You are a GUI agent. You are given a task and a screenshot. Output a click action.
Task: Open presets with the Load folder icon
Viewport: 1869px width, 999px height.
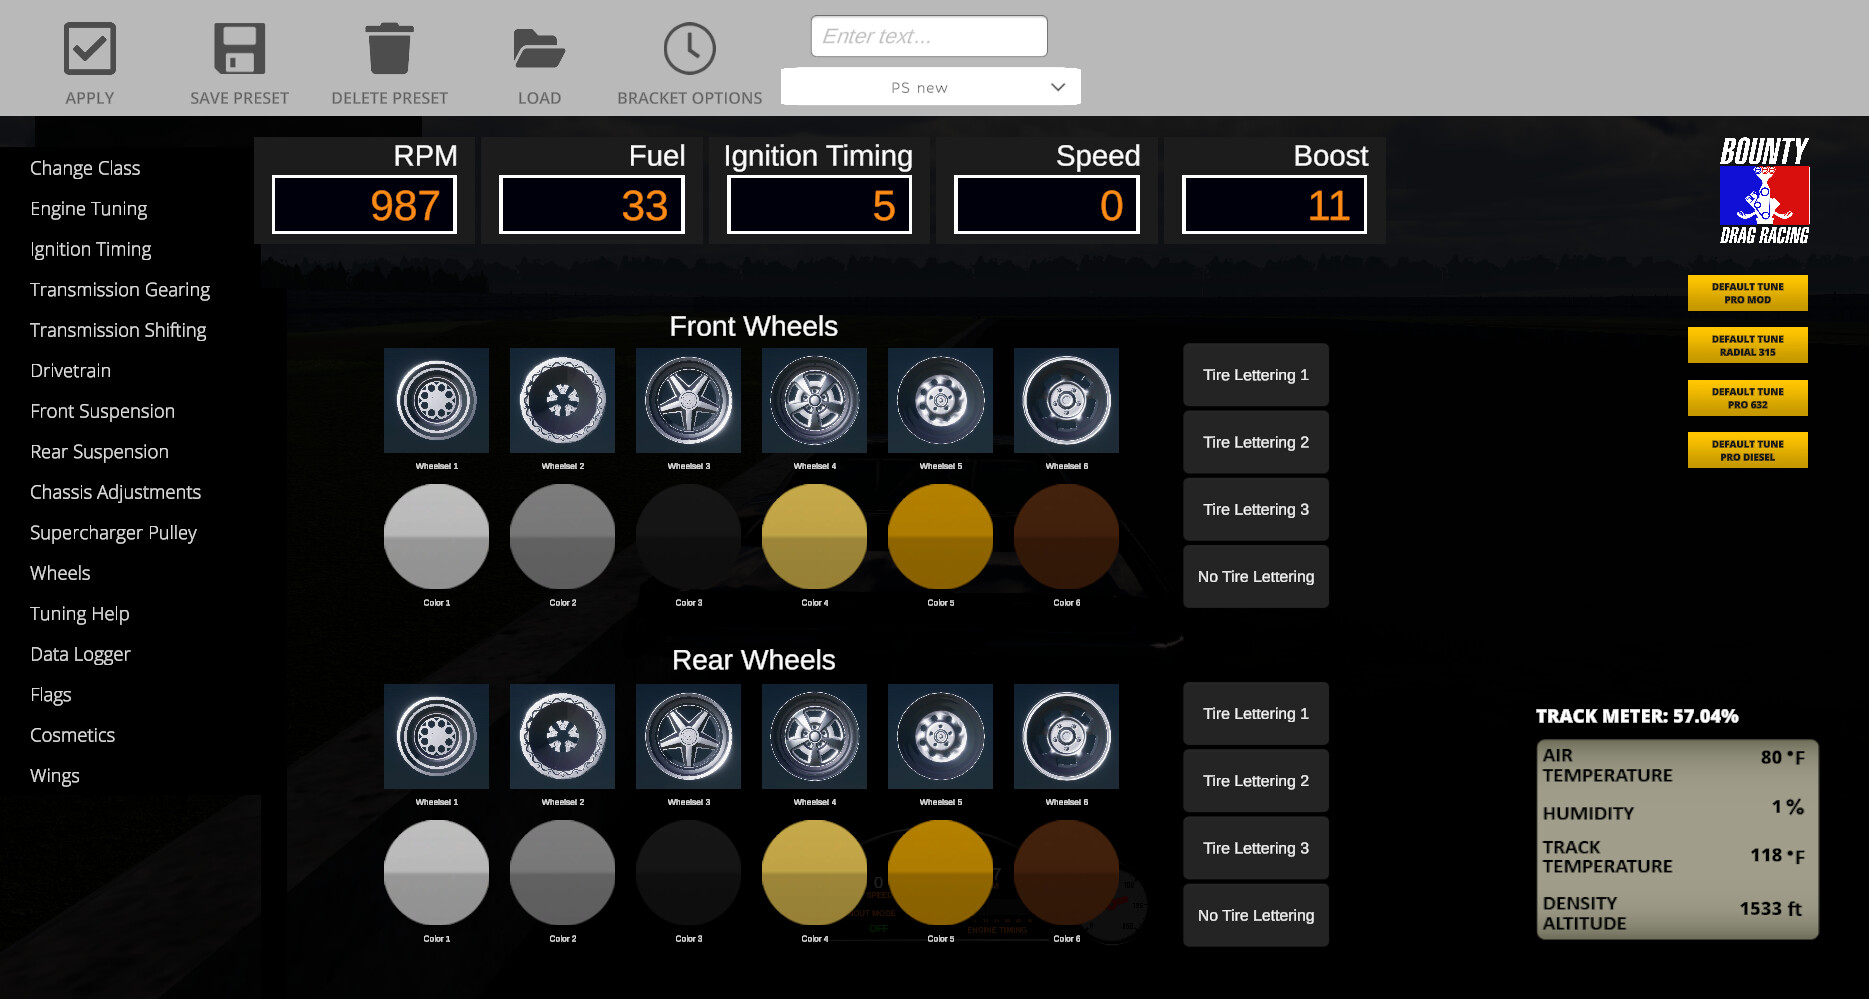(x=539, y=47)
